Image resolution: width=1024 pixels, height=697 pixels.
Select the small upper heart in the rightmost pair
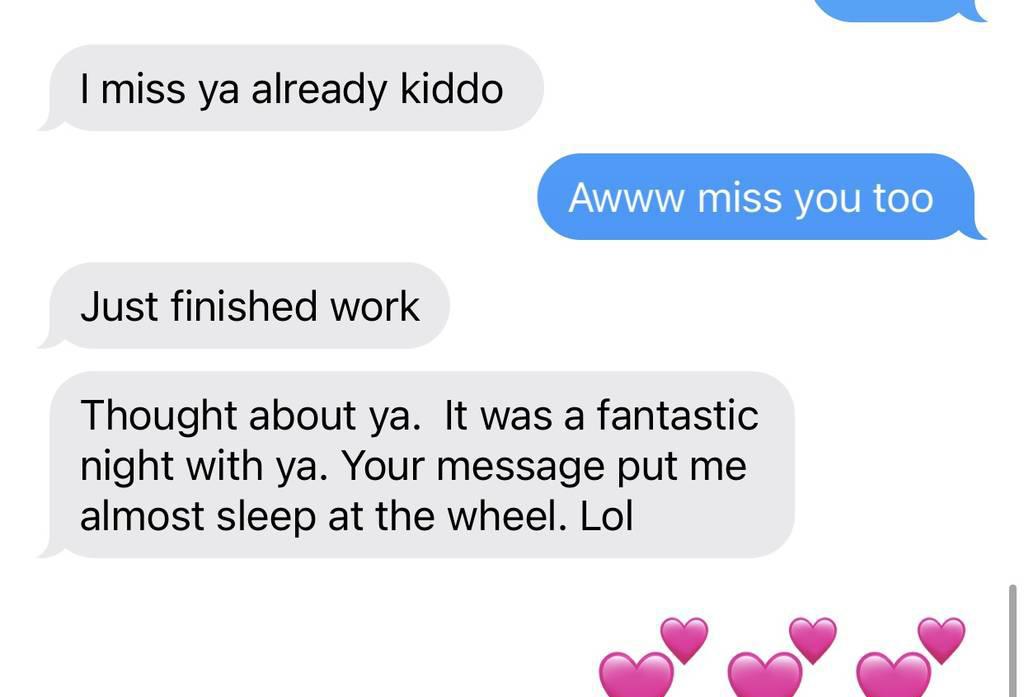coord(942,640)
